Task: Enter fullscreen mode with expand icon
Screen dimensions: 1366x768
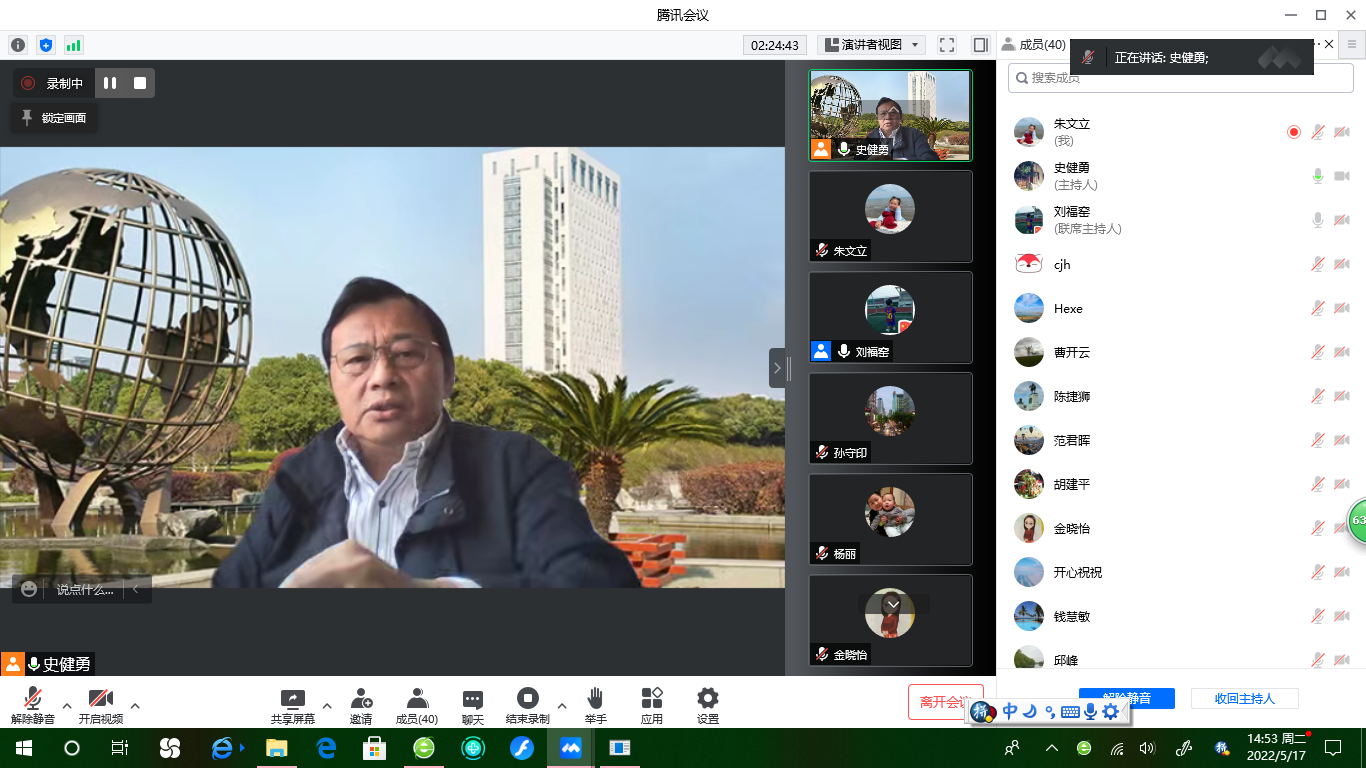Action: pyautogui.click(x=947, y=45)
